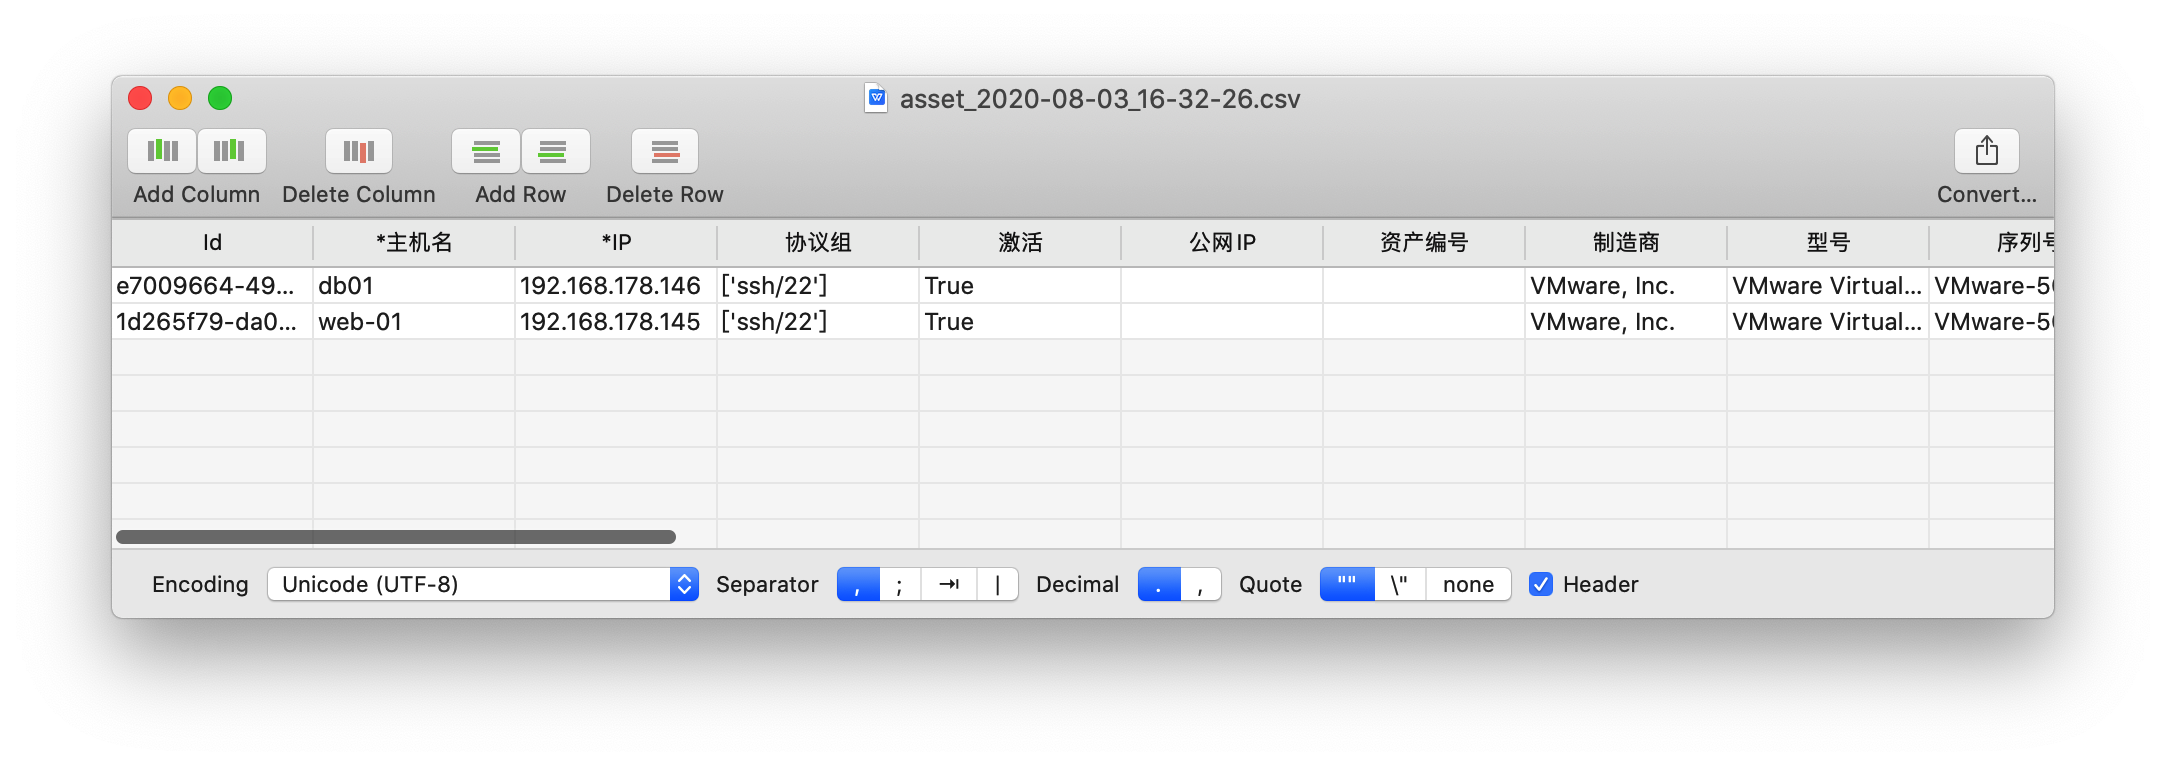Select the comma Separator option

[x=858, y=584]
